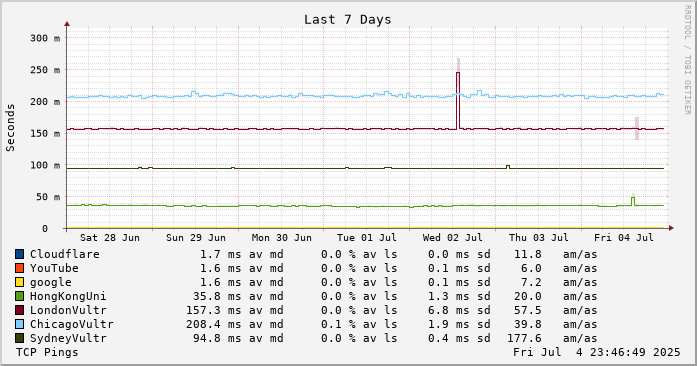Click the ChicagoVultr '208.4 ms' median value
Image resolution: width=697 pixels, height=366 pixels.
[x=213, y=324]
